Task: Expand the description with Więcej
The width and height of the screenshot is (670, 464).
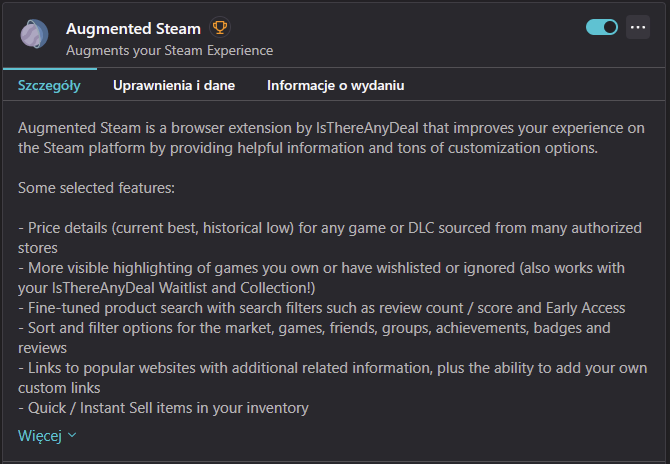Action: click(40, 435)
